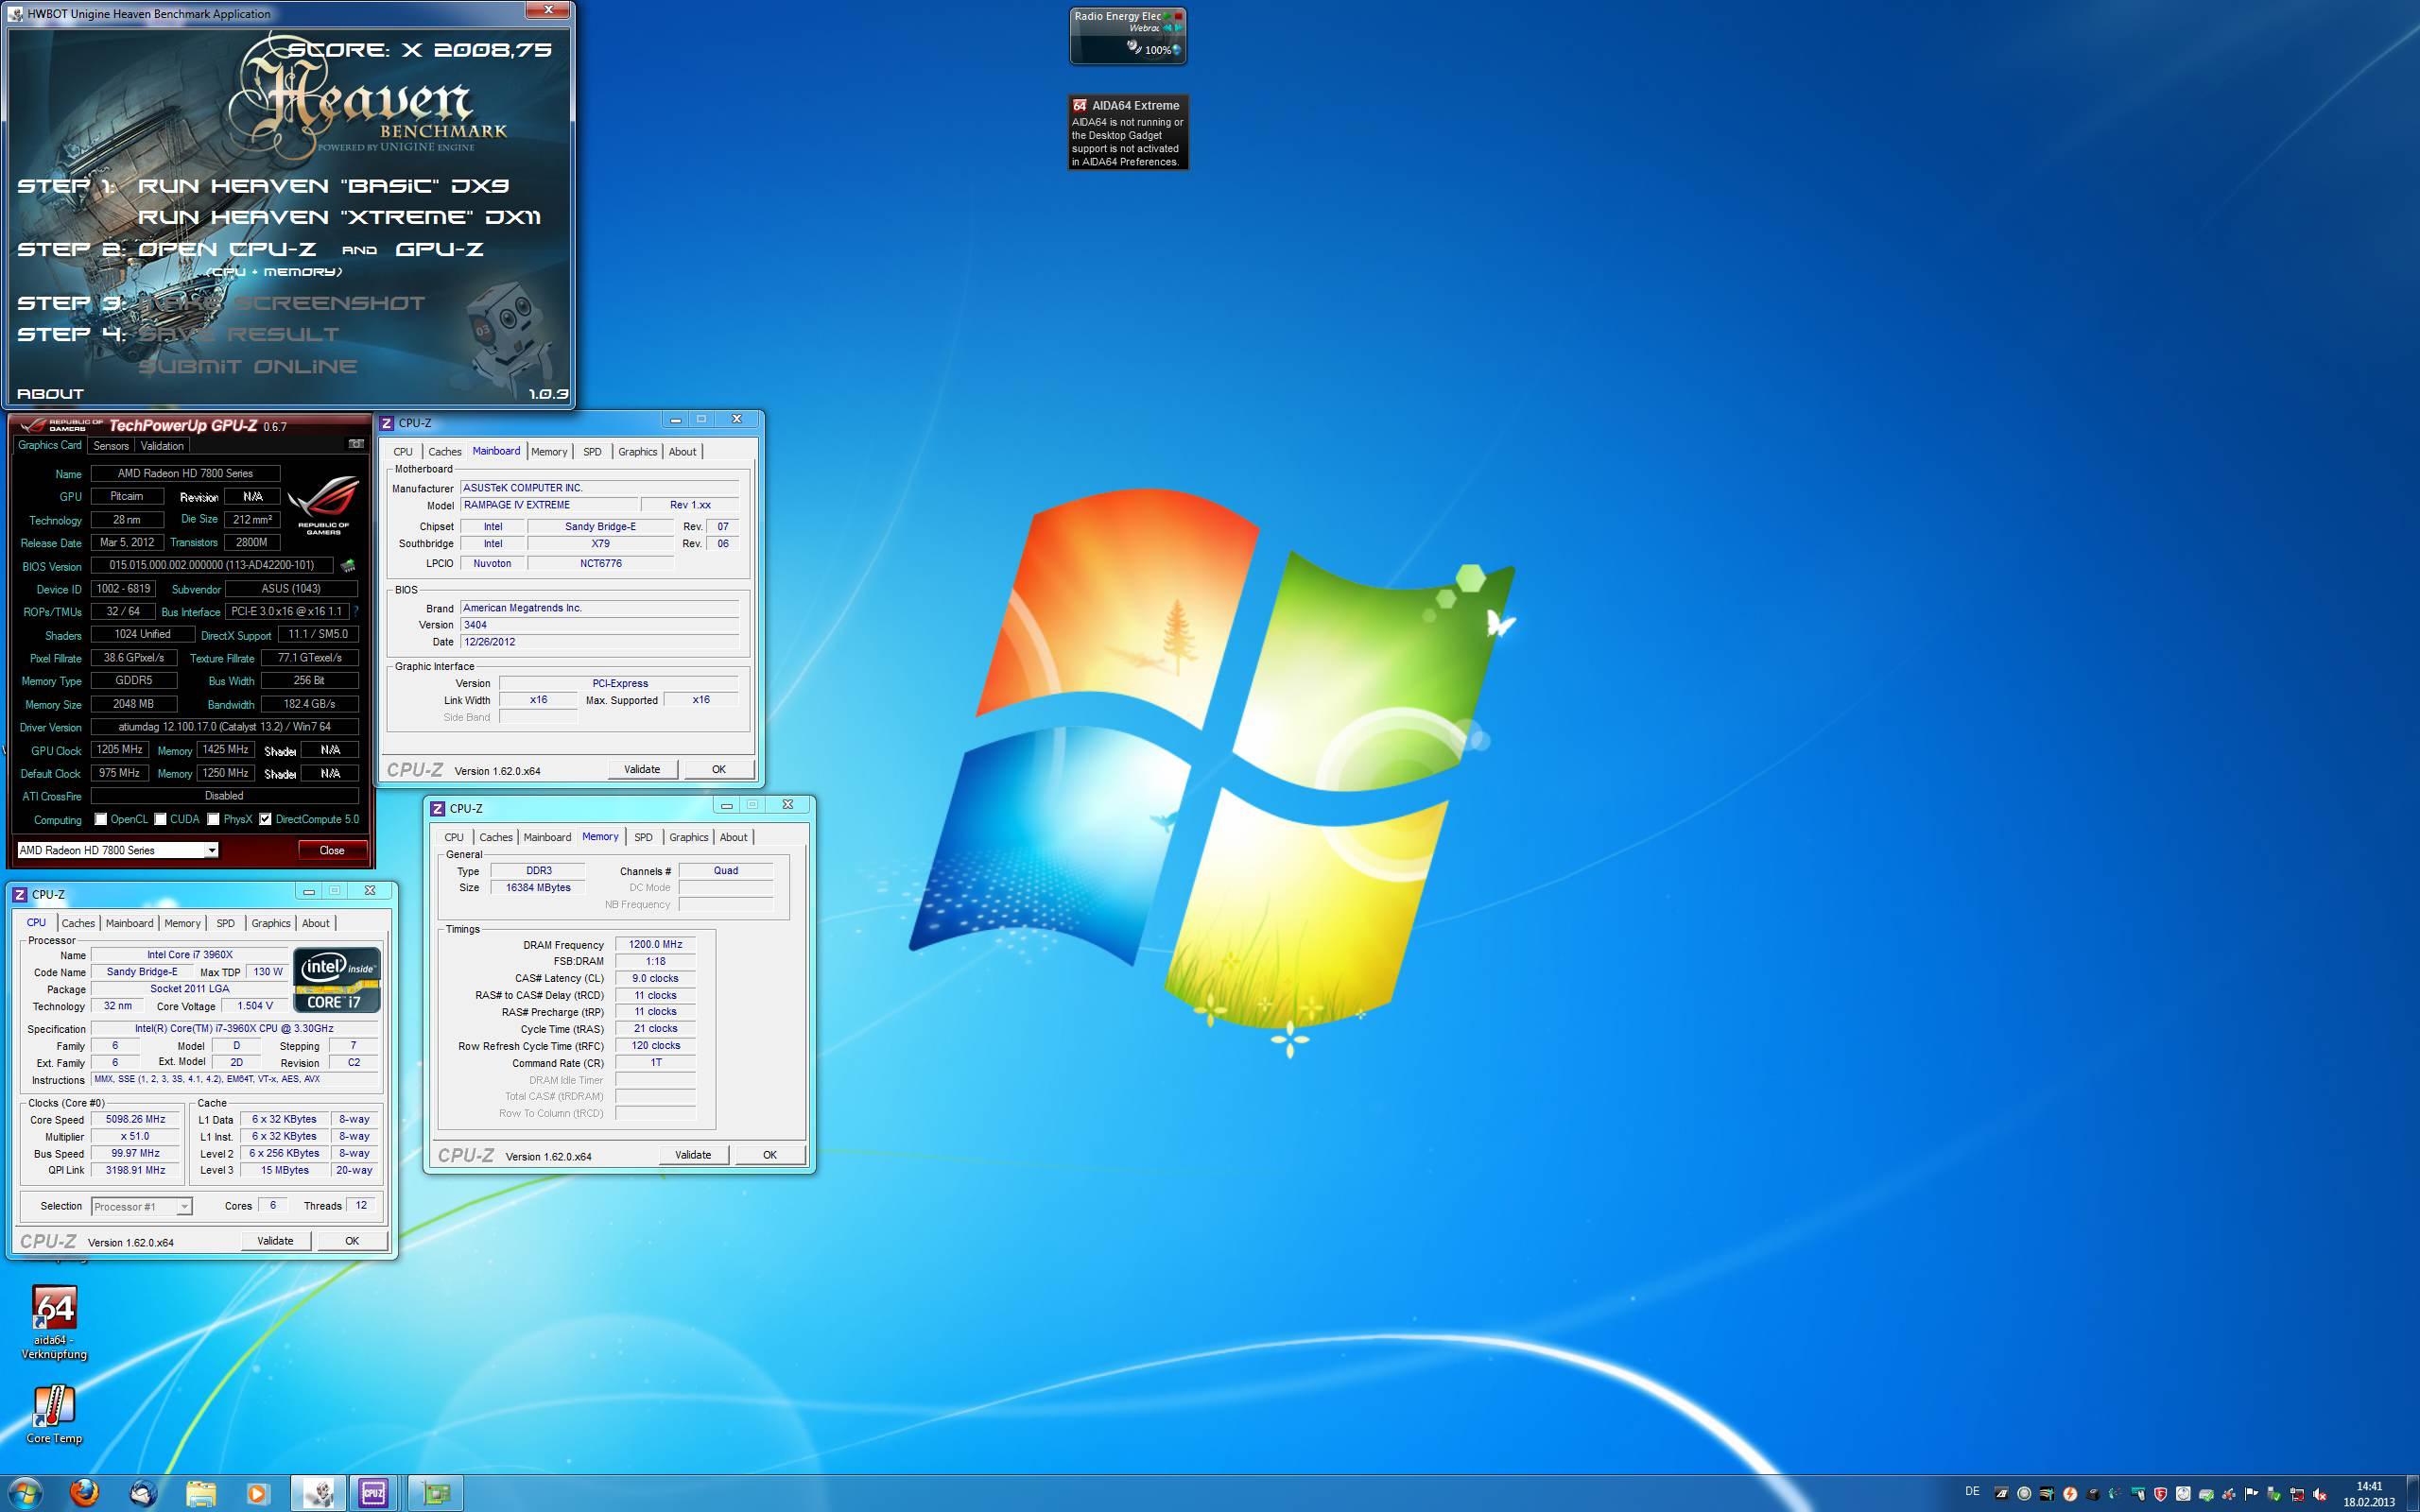Click Validate in CPU tab CPU-Z window
The image size is (2420, 1512).
(275, 1240)
